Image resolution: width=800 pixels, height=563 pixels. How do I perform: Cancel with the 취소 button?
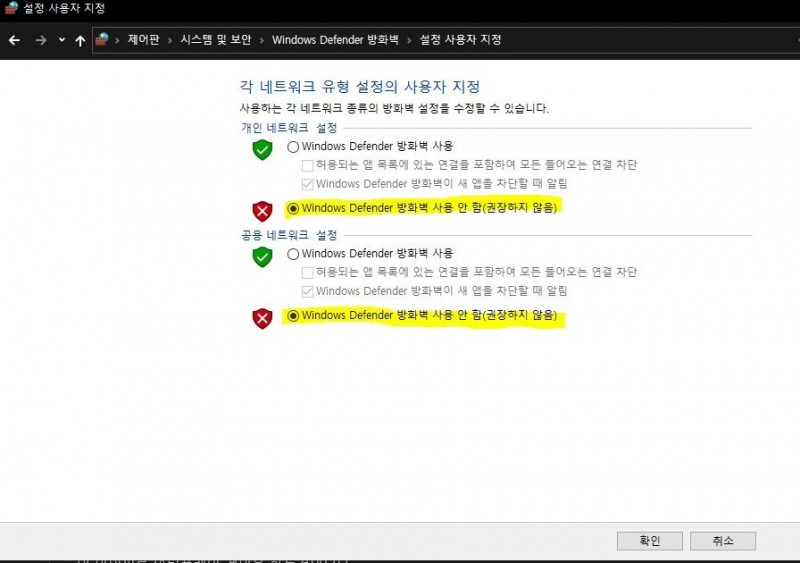coord(723,541)
